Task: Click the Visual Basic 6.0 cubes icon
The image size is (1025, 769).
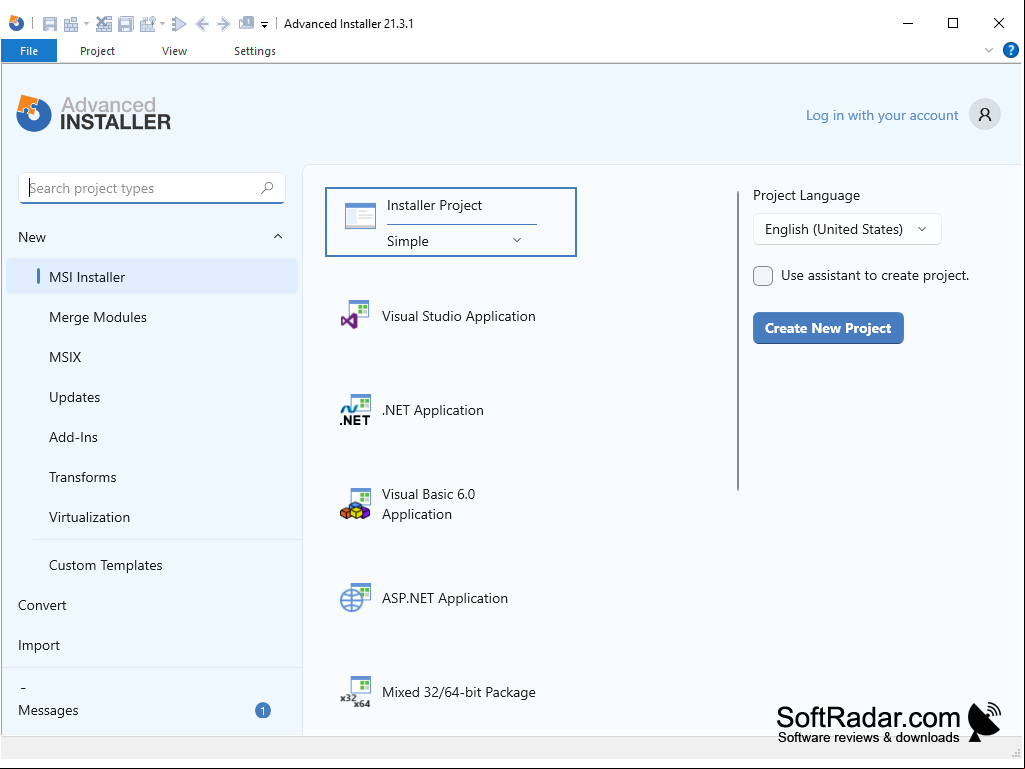Action: (356, 504)
